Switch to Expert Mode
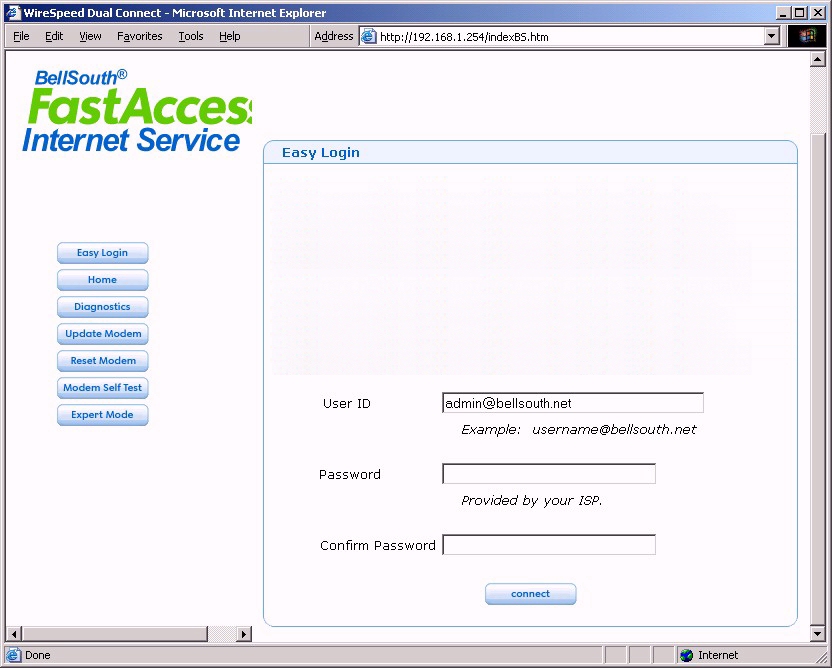Viewport: 832px width, 668px height. 102,415
